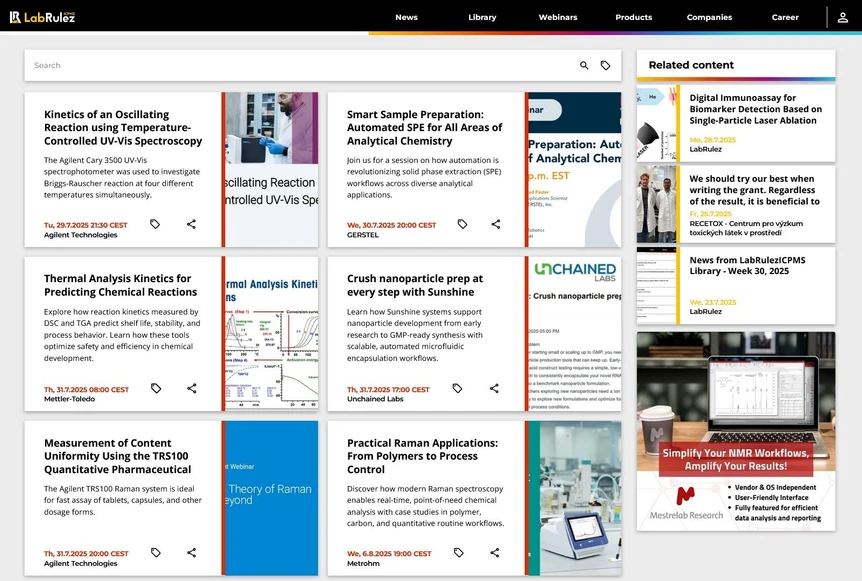862x581 pixels.
Task: Click the 'GERSTEL' company name
Action: click(x=363, y=235)
